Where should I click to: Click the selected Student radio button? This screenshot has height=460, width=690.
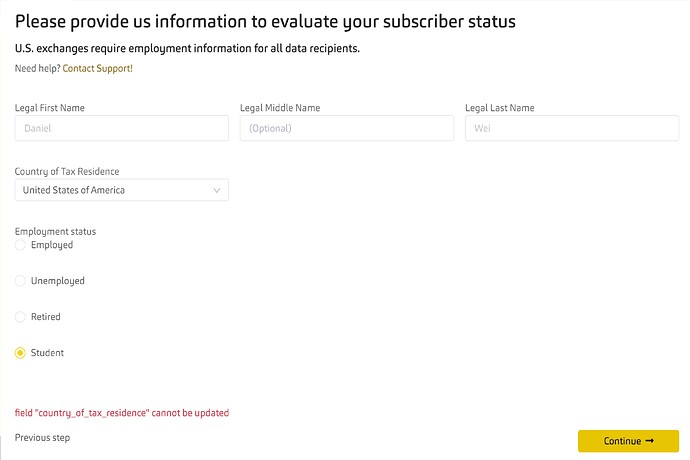pos(21,353)
